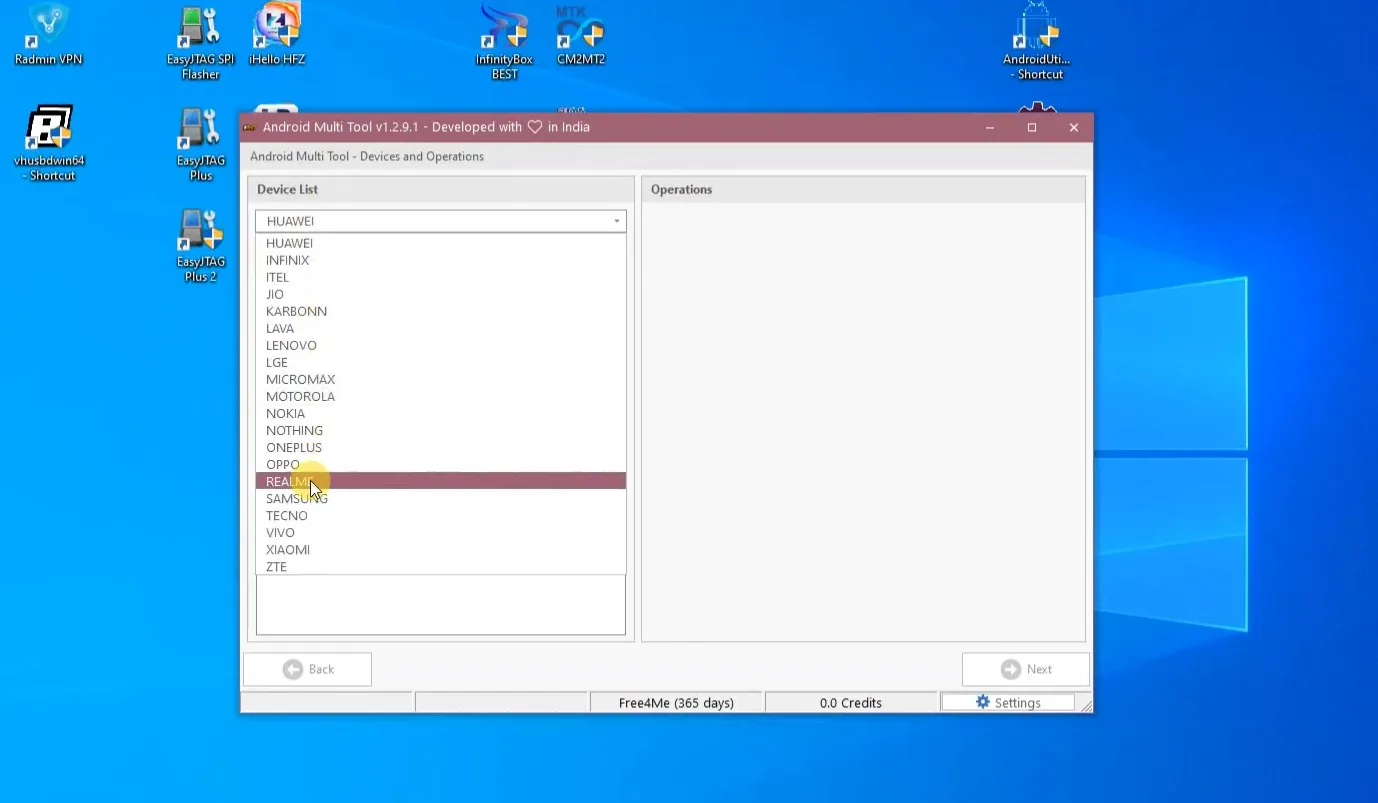Select KARBONN in the brand list
1378x803 pixels.
(x=441, y=311)
